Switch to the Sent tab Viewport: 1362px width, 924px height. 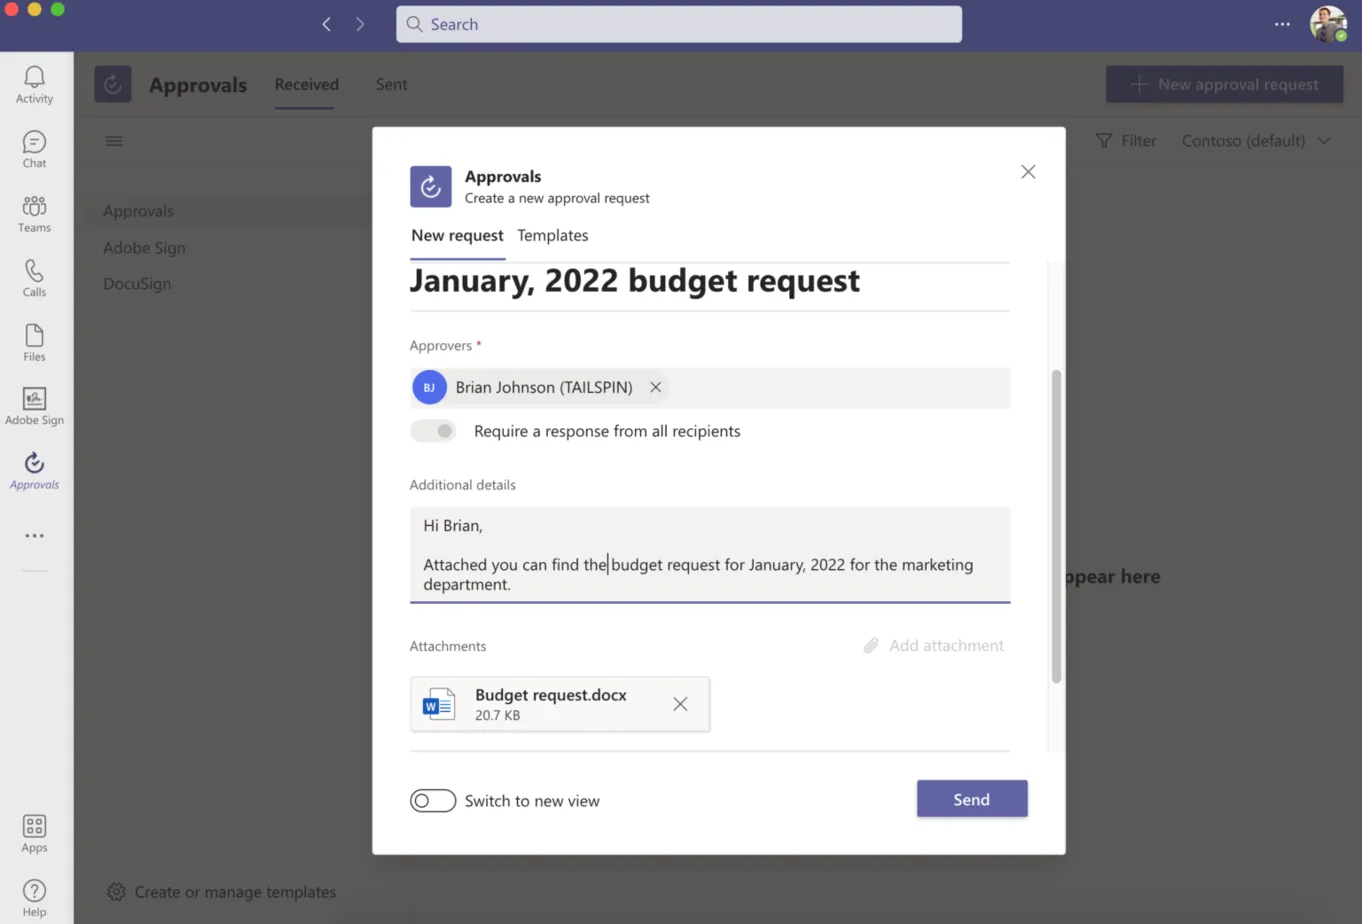pos(391,84)
